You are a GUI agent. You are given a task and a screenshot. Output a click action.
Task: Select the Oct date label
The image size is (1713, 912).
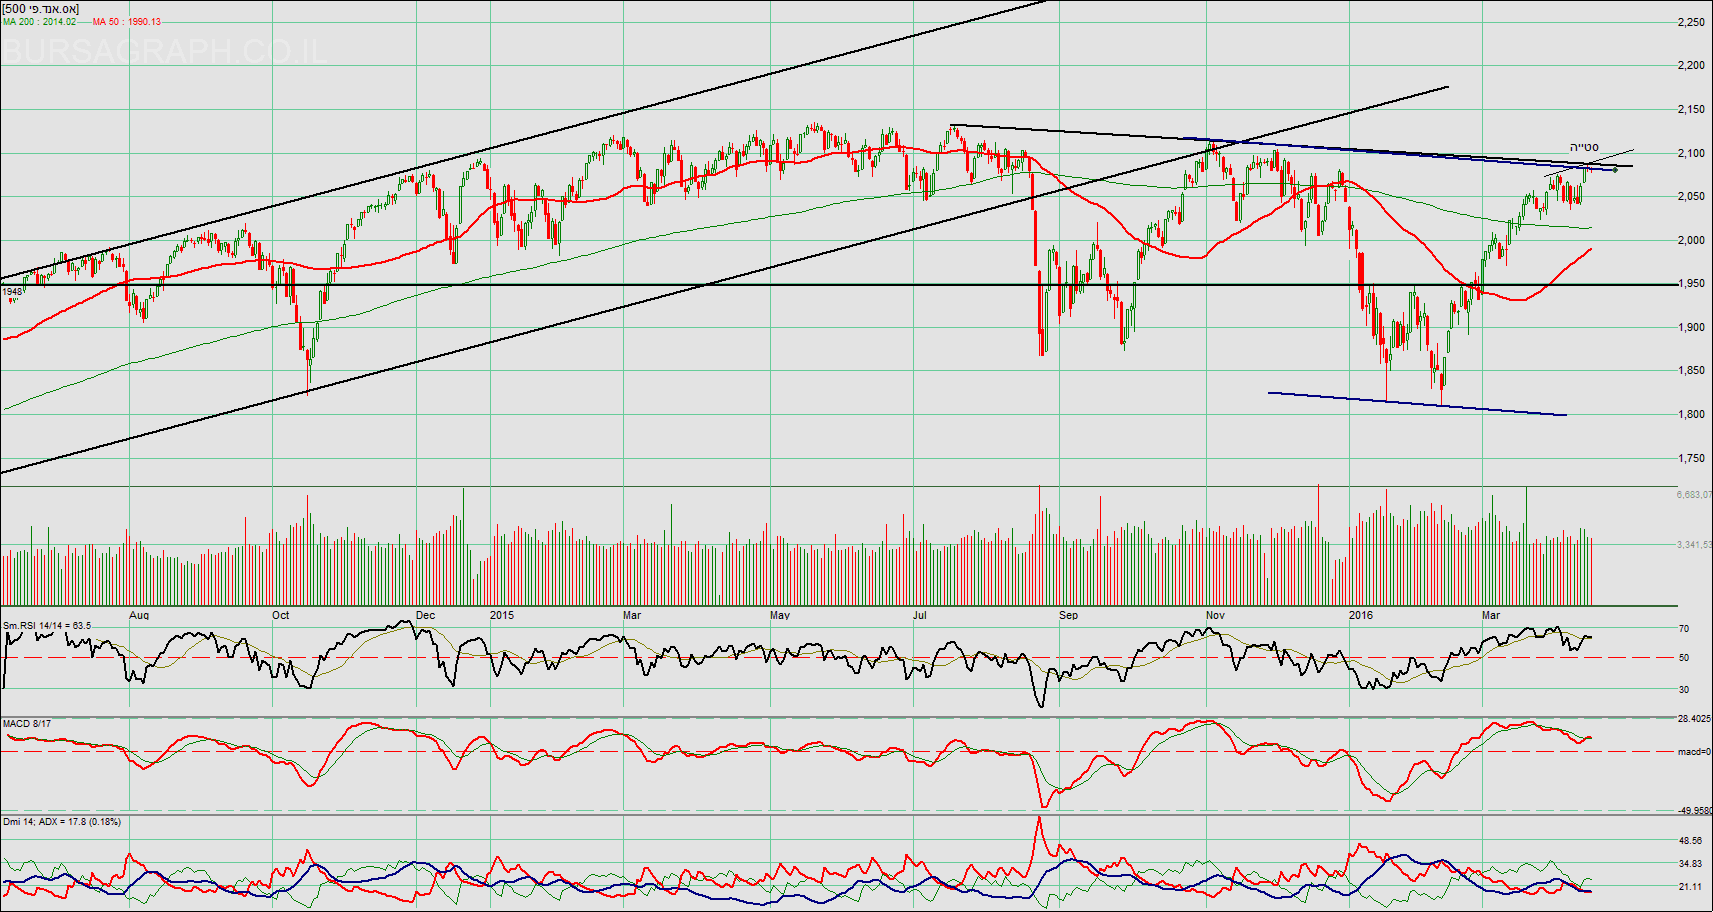coord(281,615)
